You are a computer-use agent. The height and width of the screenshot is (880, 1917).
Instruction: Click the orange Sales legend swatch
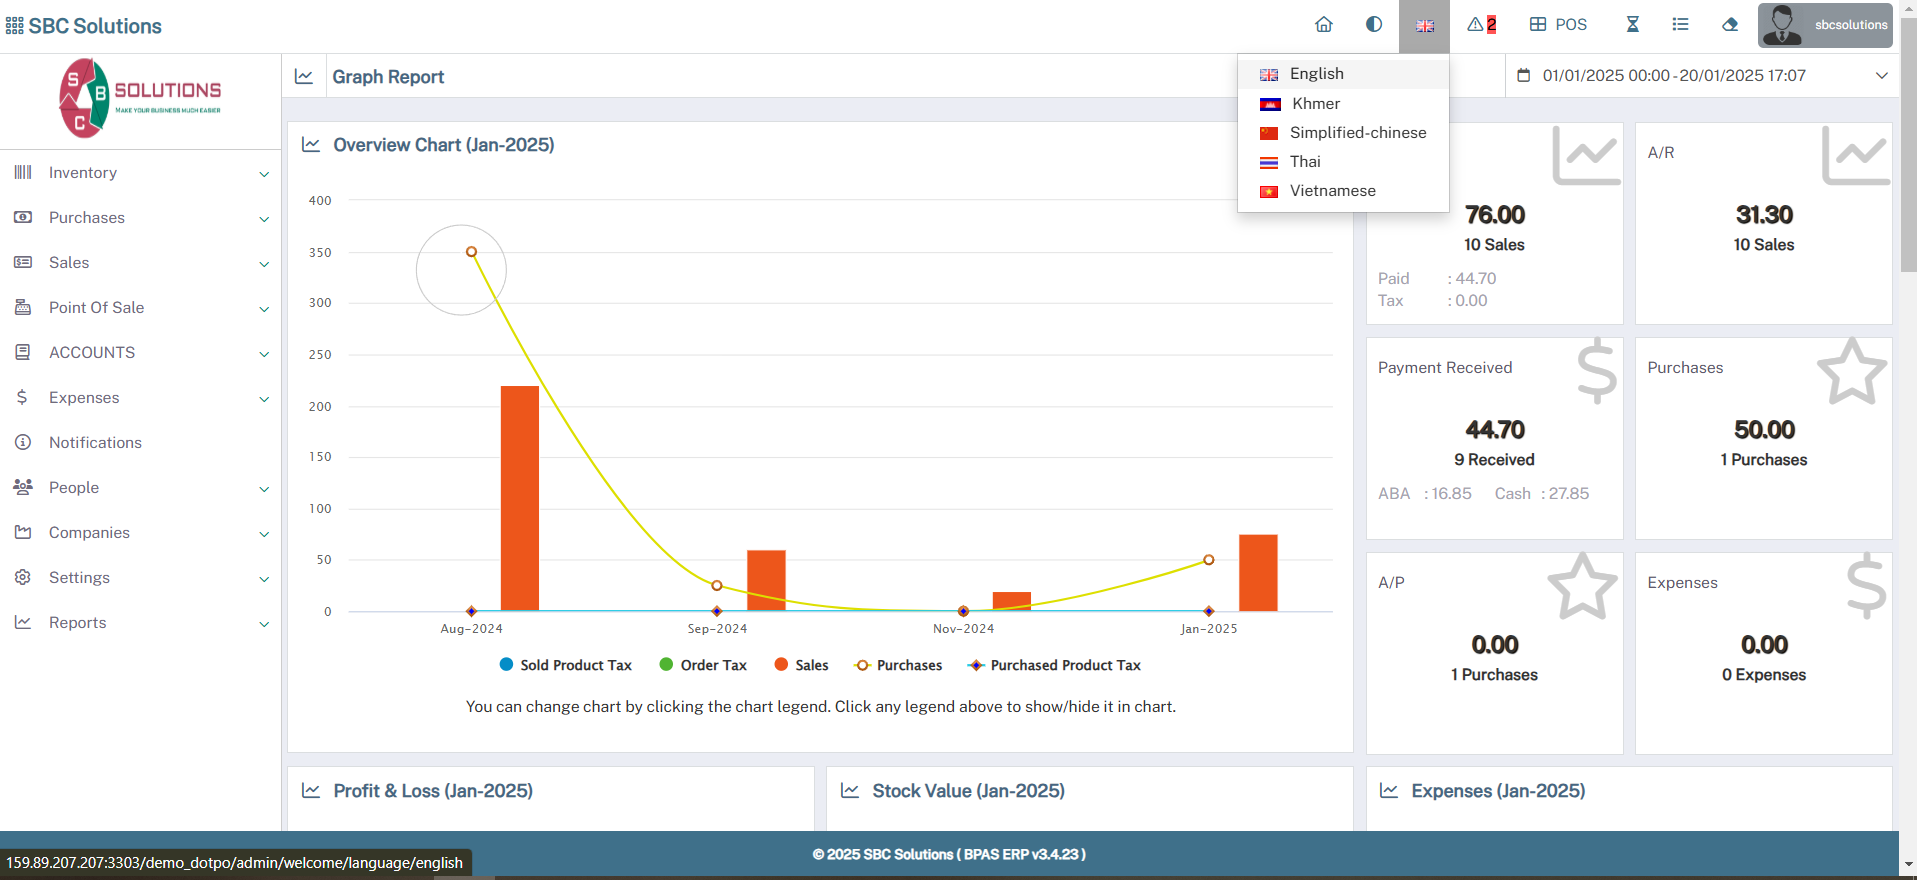[782, 665]
